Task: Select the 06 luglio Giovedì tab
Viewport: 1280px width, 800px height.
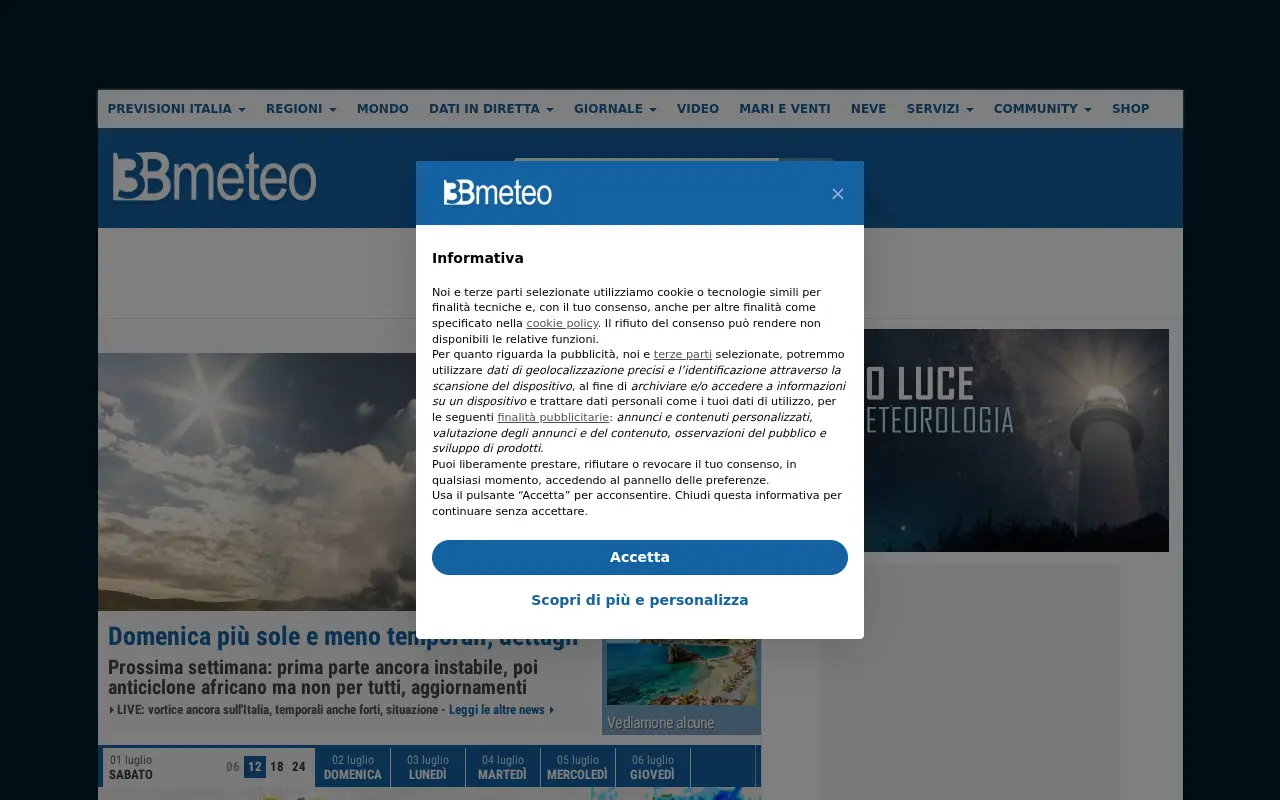Action: coord(653,767)
